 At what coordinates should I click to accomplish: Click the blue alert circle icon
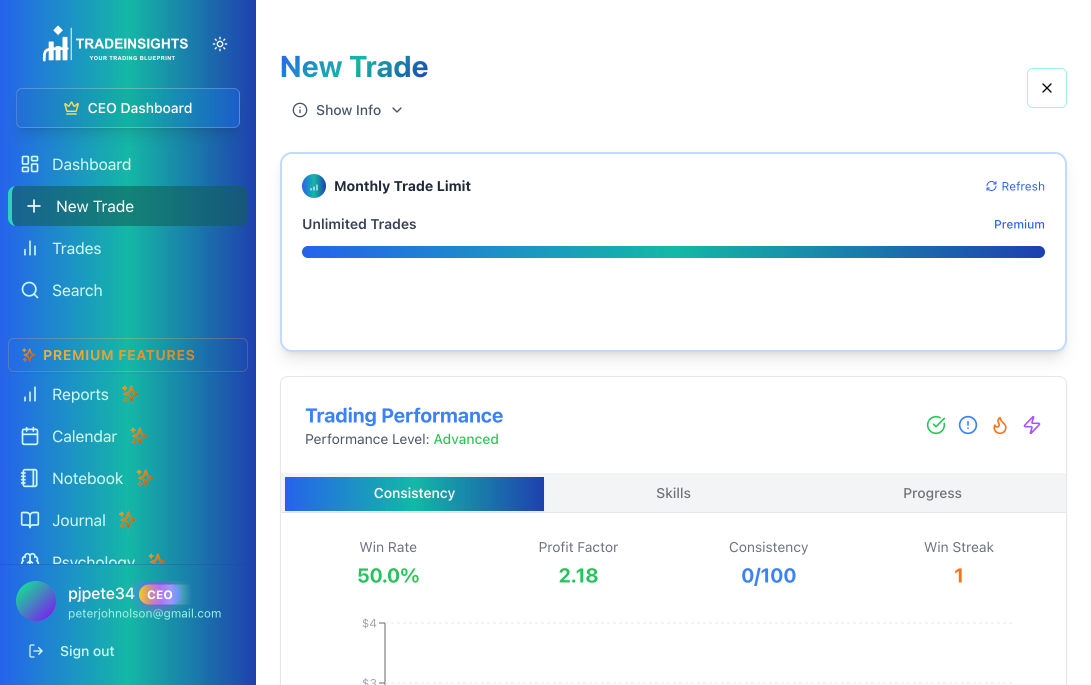[968, 425]
